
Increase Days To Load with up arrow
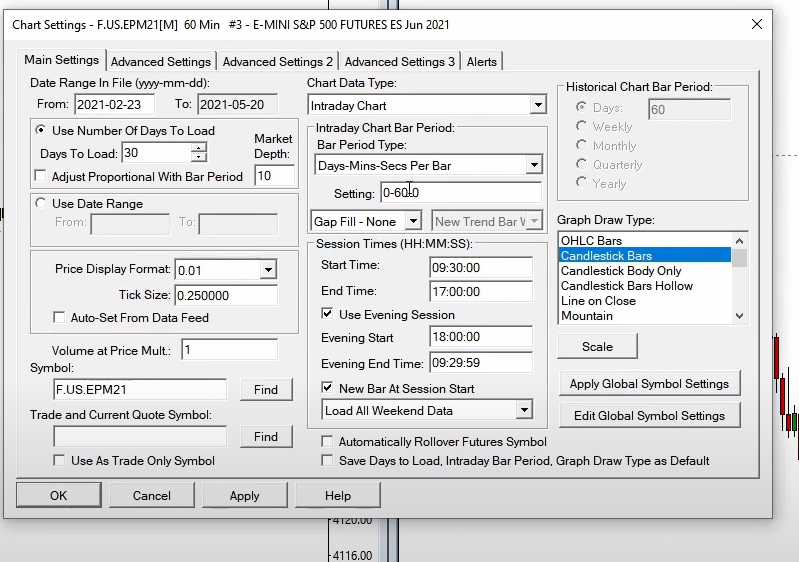tap(198, 148)
